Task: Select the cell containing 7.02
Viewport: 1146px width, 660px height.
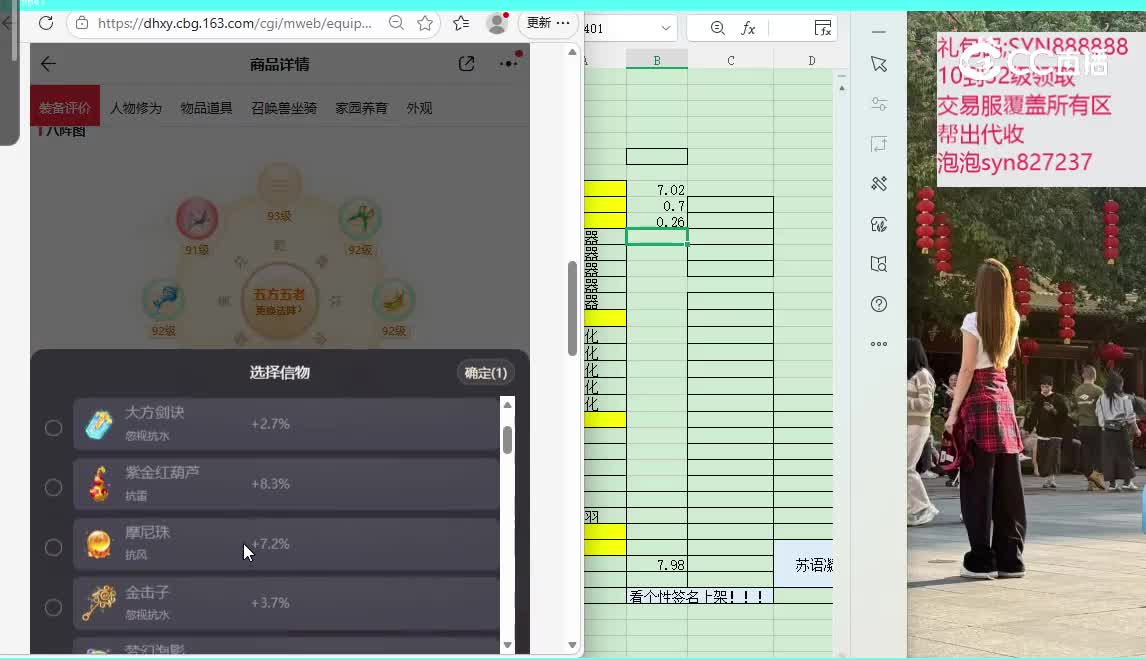Action: point(657,189)
